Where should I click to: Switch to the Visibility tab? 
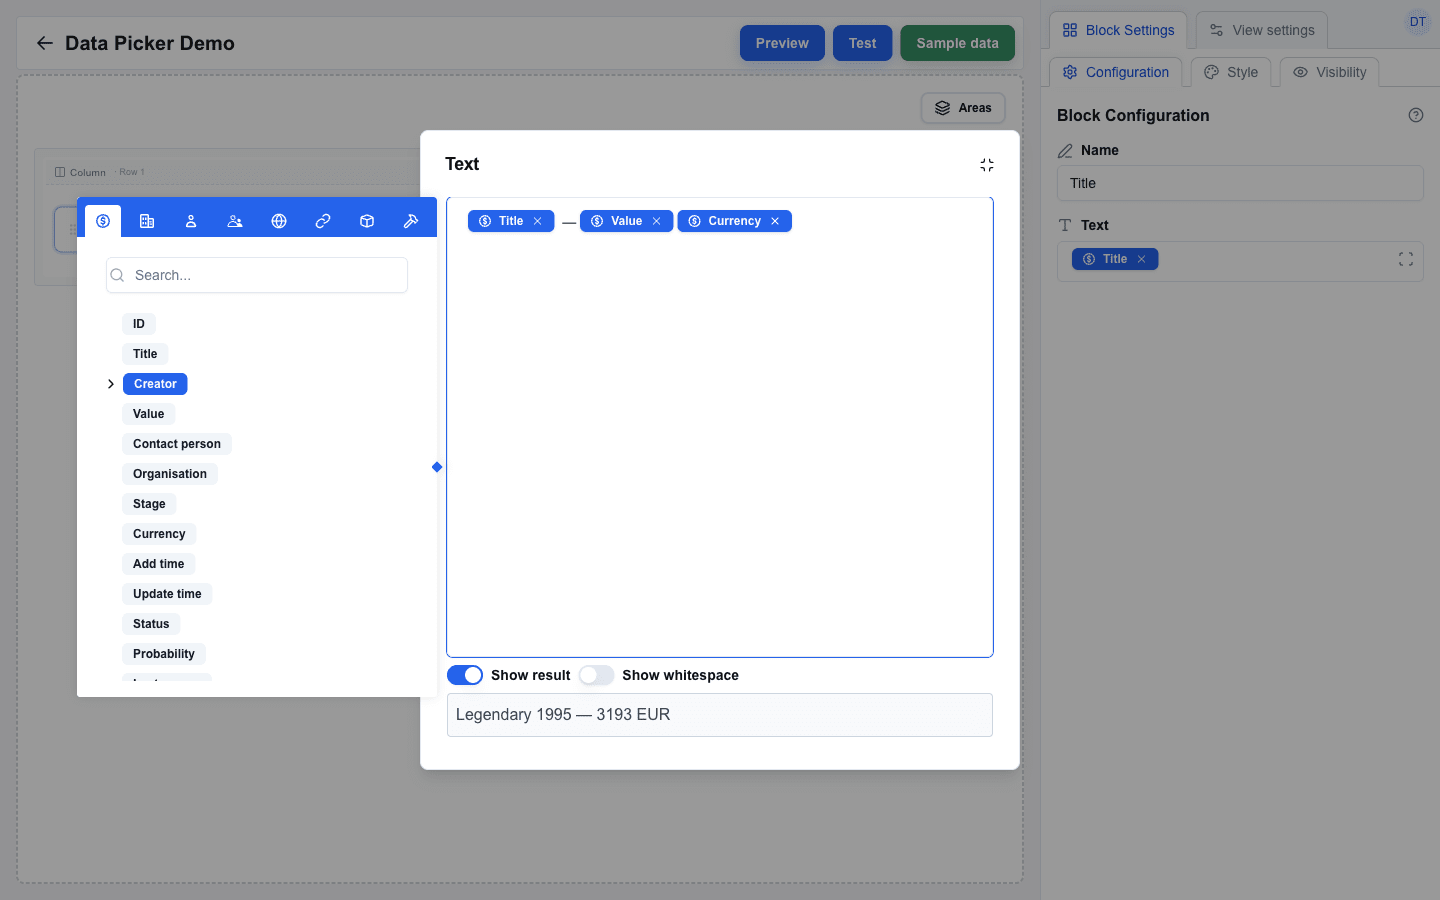(1329, 72)
